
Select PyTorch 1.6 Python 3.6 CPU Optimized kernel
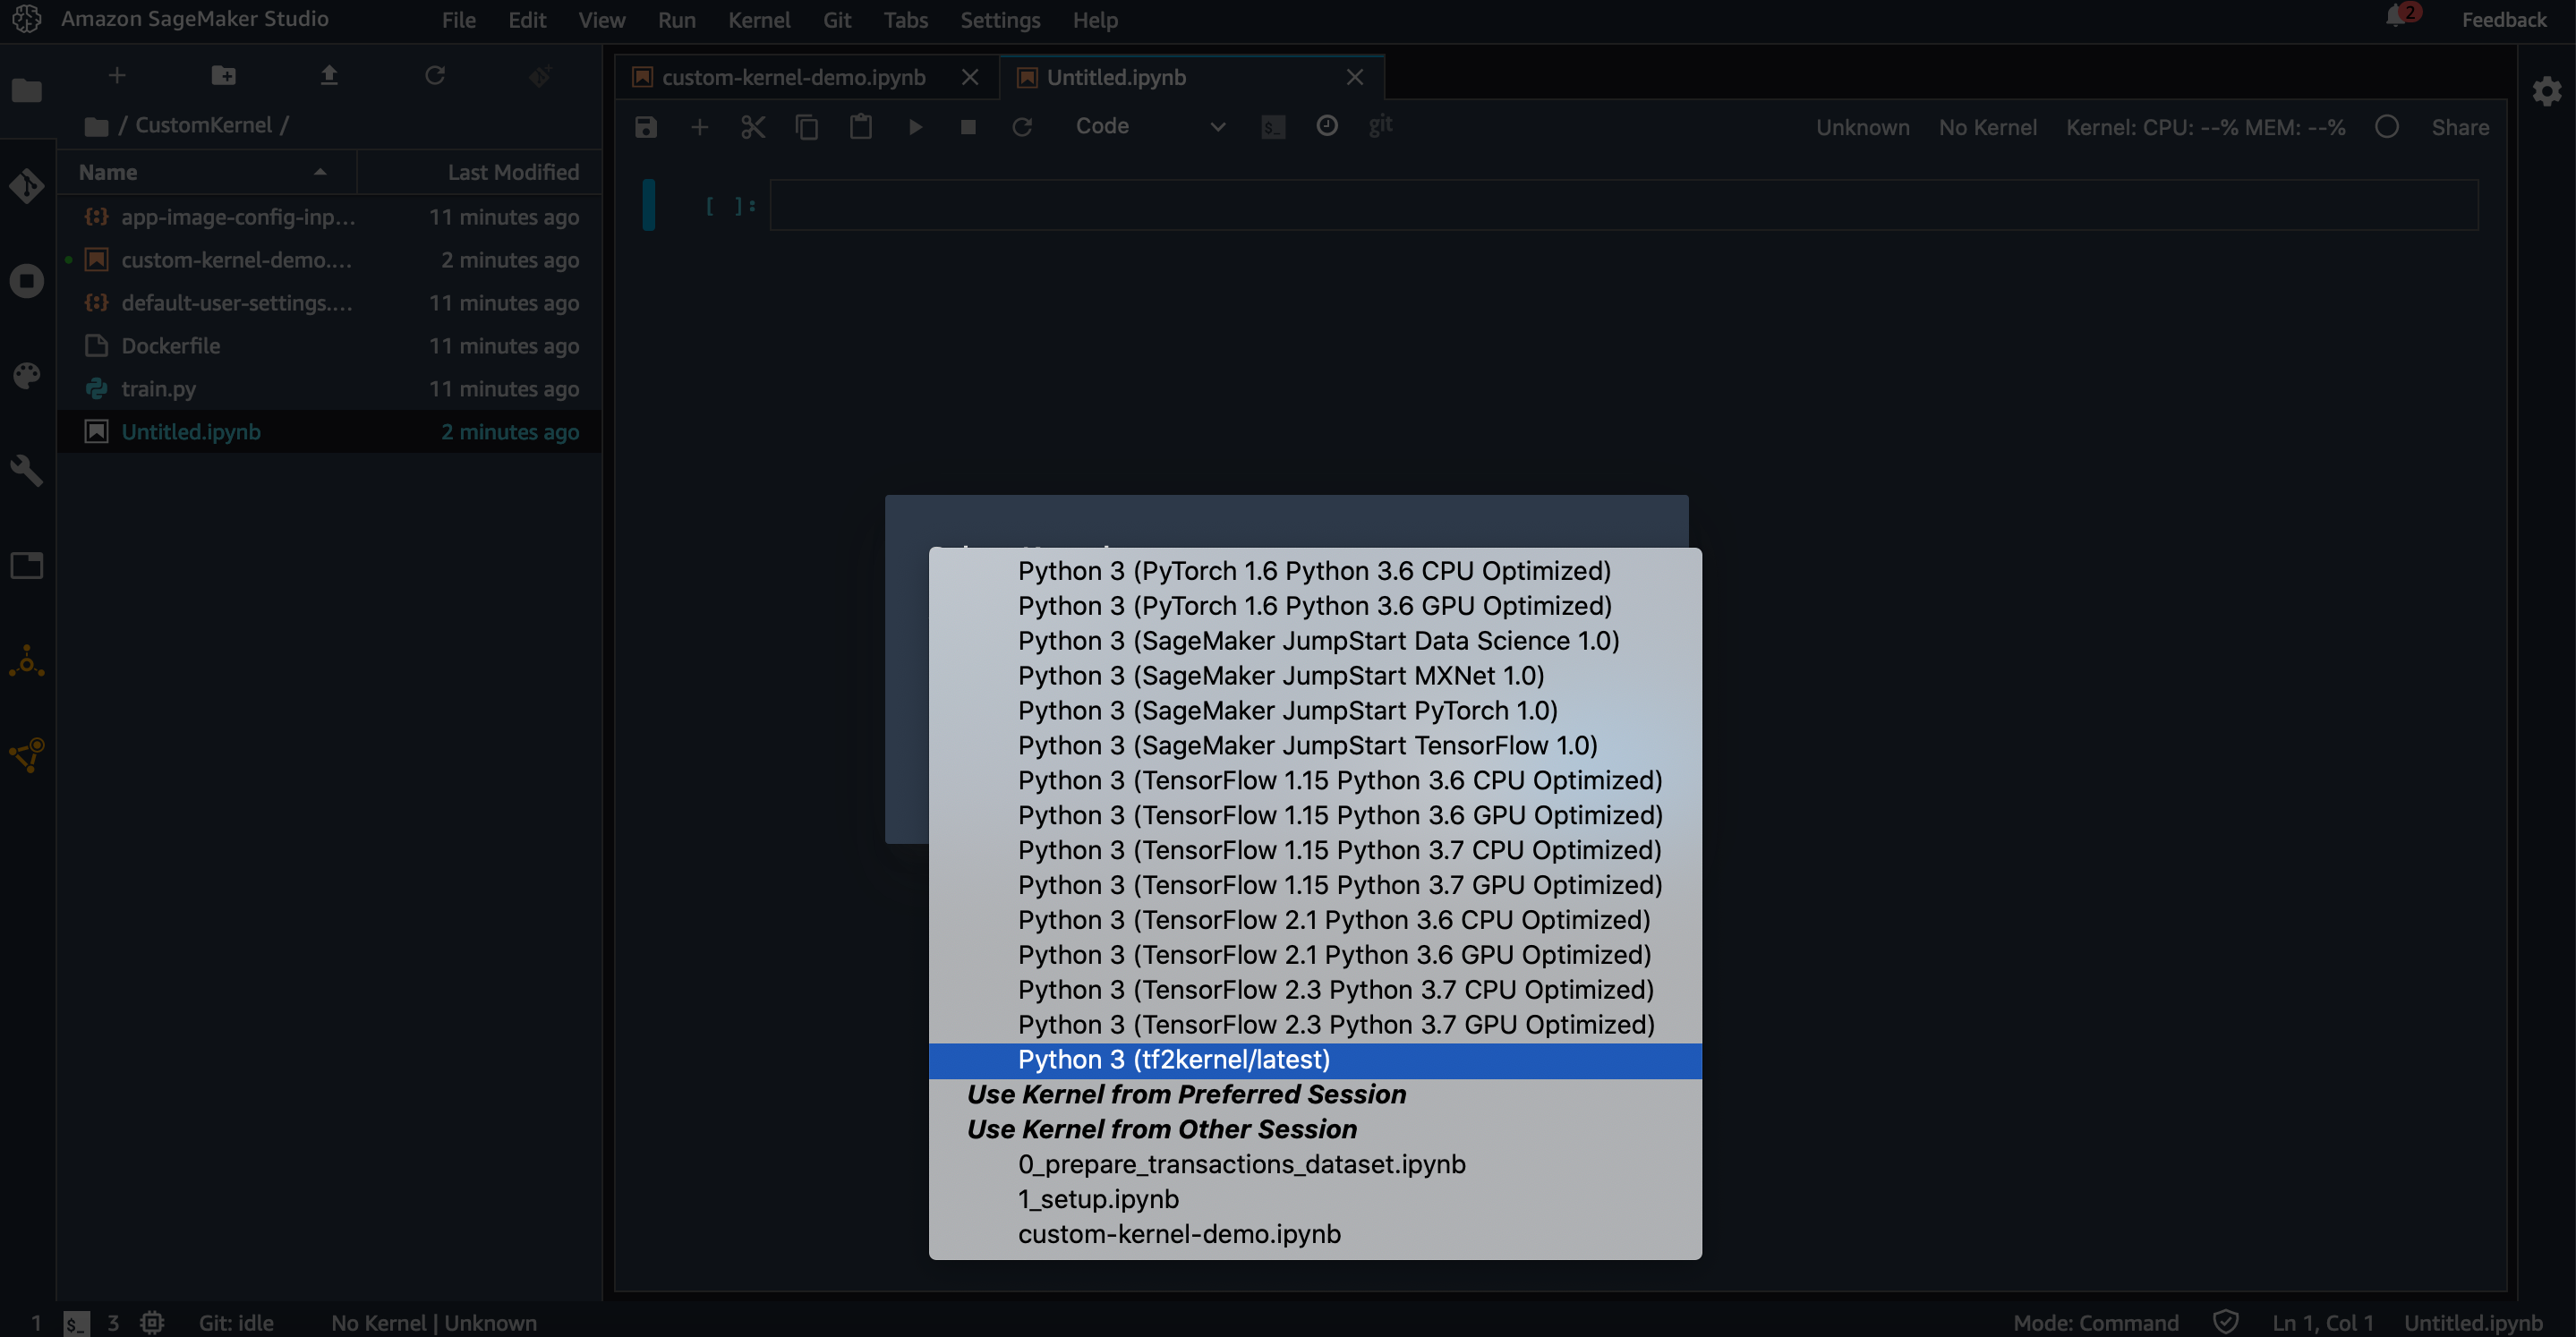tap(1315, 571)
